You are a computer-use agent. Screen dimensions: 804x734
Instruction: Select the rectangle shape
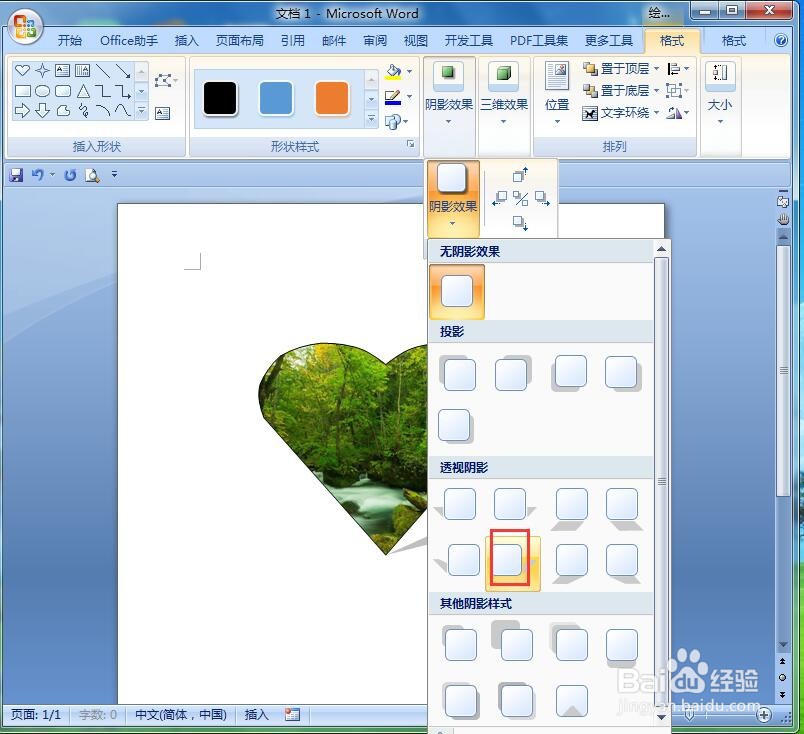coord(23,91)
